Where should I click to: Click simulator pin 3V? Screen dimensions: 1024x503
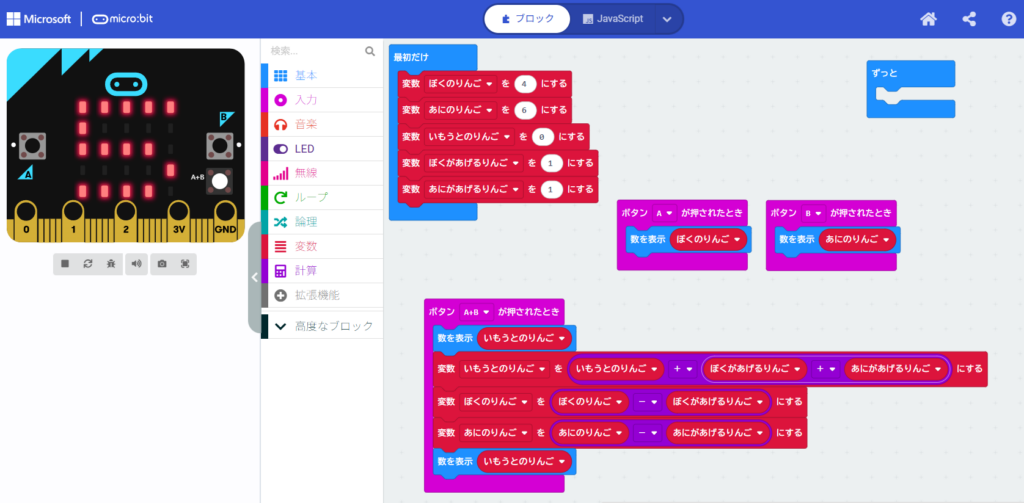click(178, 222)
